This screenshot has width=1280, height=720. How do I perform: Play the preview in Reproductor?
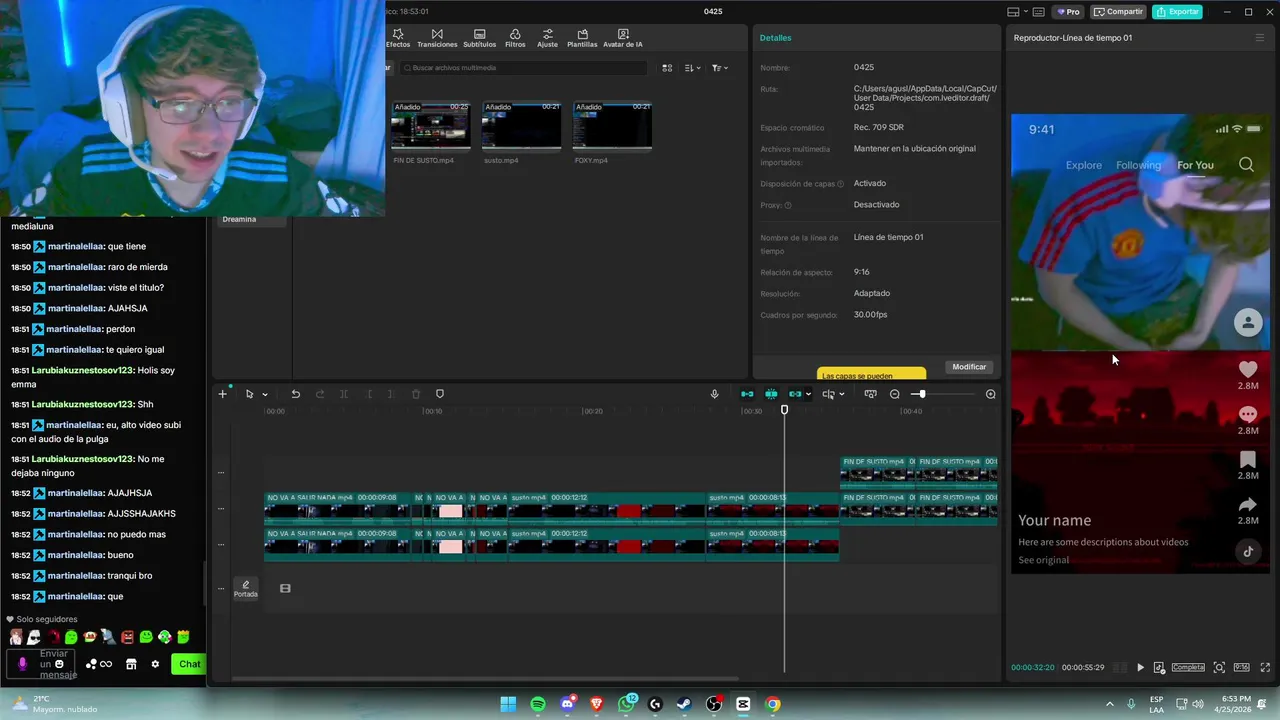coord(1140,667)
